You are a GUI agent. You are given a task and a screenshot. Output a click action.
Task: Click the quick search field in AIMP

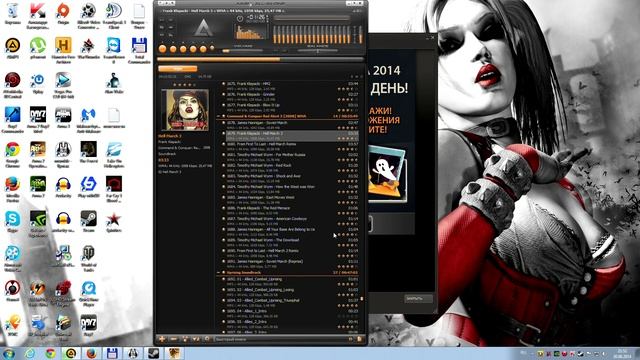coord(281,339)
